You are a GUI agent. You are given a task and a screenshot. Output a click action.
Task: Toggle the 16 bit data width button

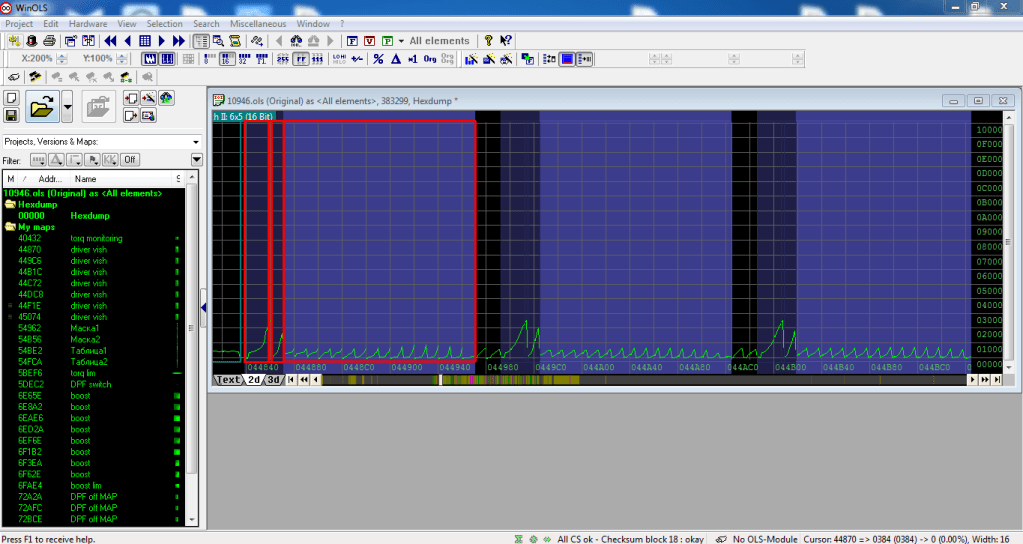[225, 59]
